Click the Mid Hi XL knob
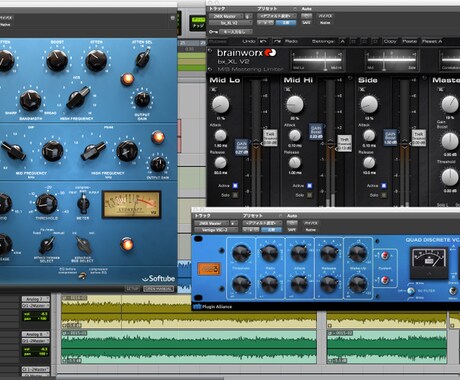The image size is (460, 380). 295,104
